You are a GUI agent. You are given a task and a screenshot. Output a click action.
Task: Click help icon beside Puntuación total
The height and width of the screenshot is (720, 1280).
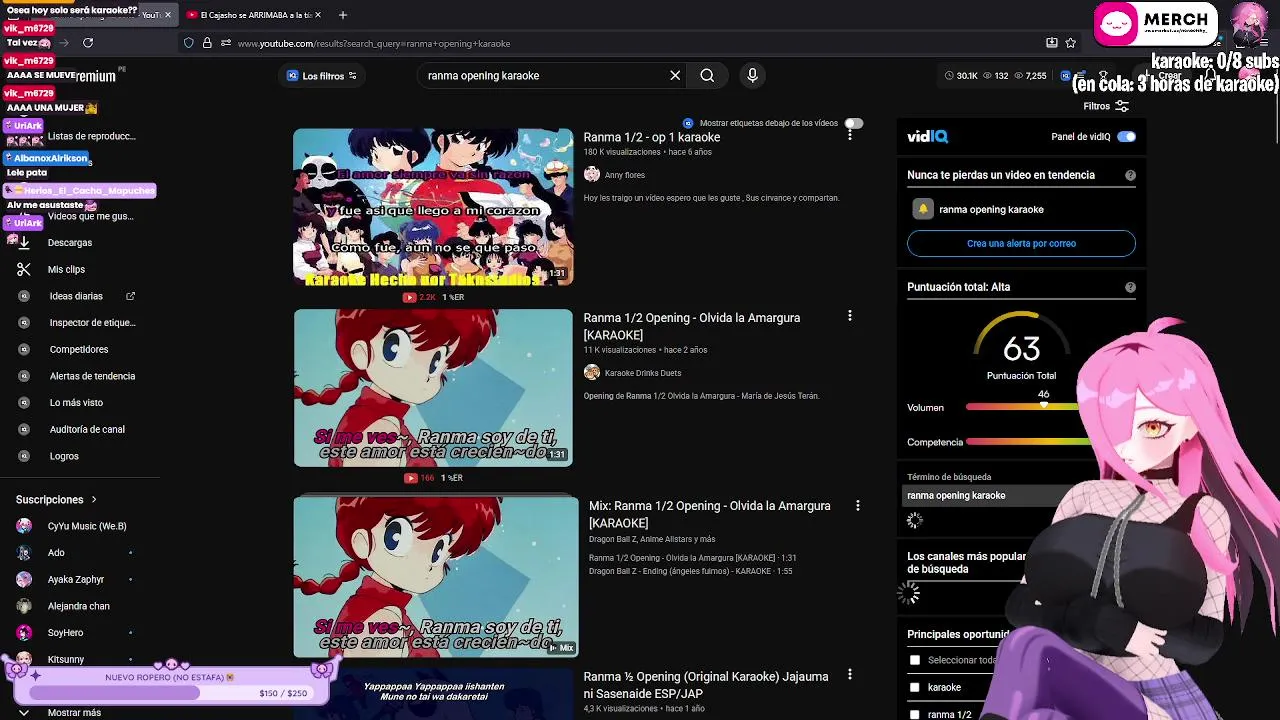pos(1130,287)
